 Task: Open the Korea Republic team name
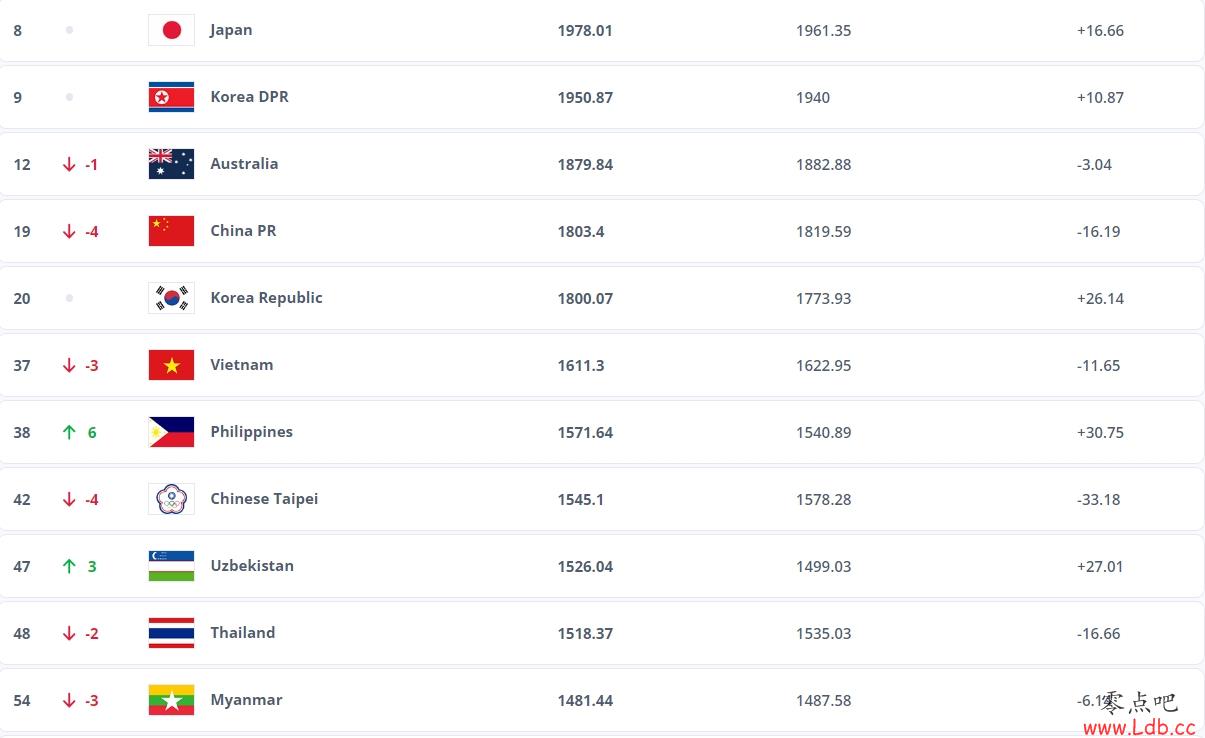pyautogui.click(x=266, y=298)
